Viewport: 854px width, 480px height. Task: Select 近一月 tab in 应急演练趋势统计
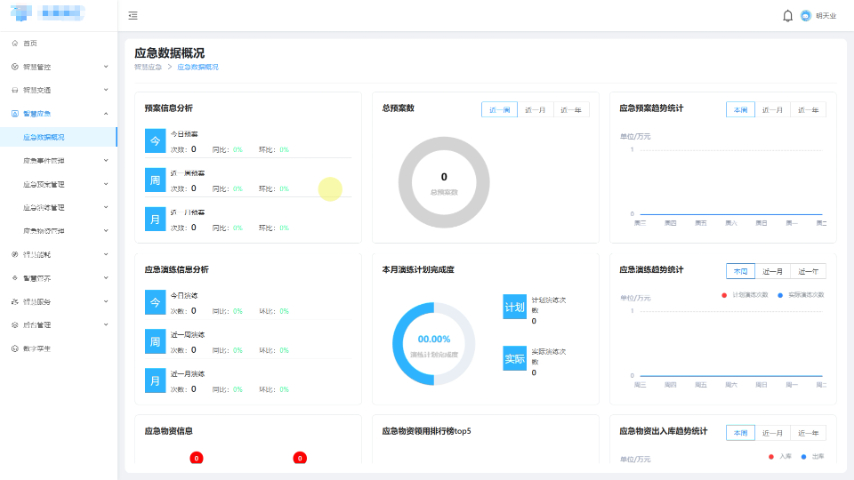pos(772,271)
